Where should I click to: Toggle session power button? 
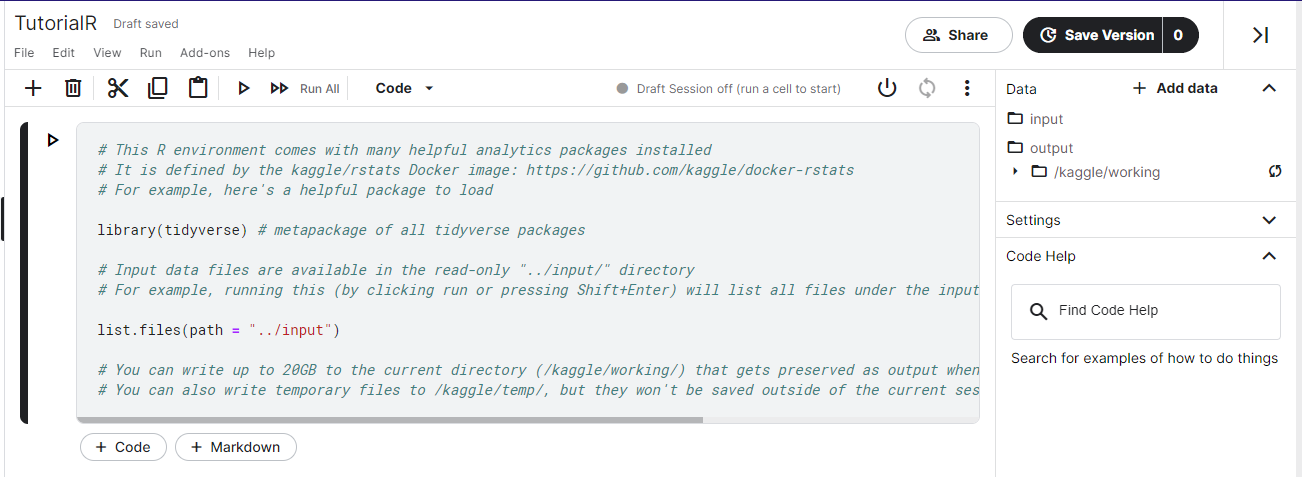887,88
